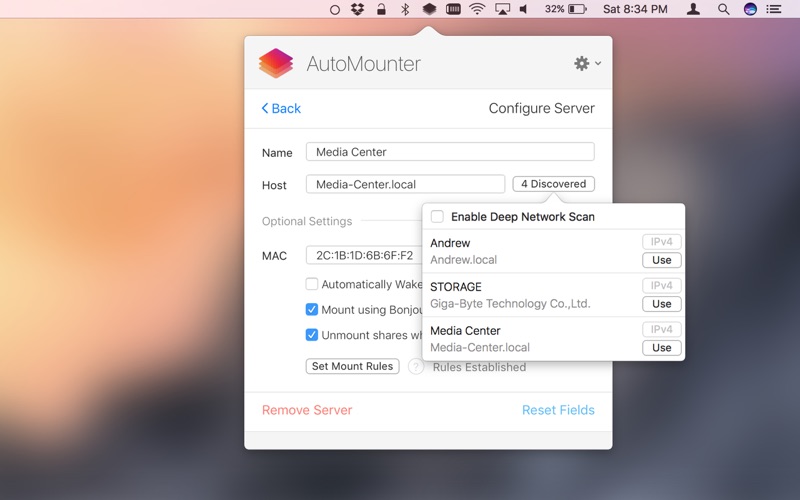
Task: Uncheck the Unmount shares checkbox
Action: 312,335
